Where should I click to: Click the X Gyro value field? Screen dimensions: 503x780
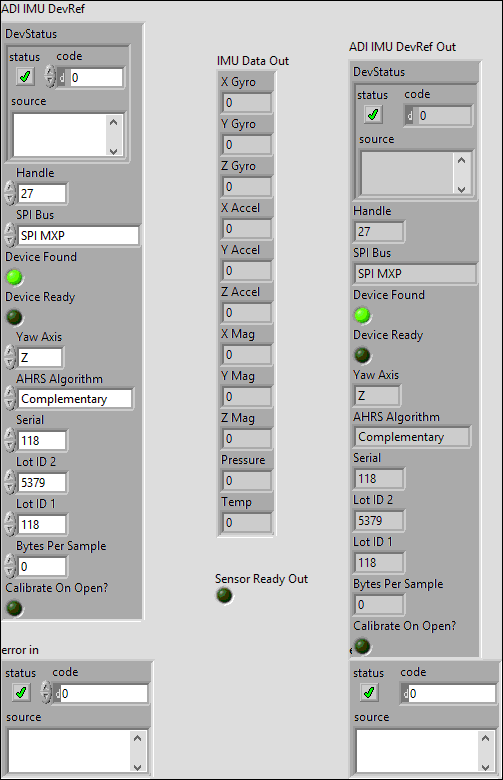tap(247, 102)
